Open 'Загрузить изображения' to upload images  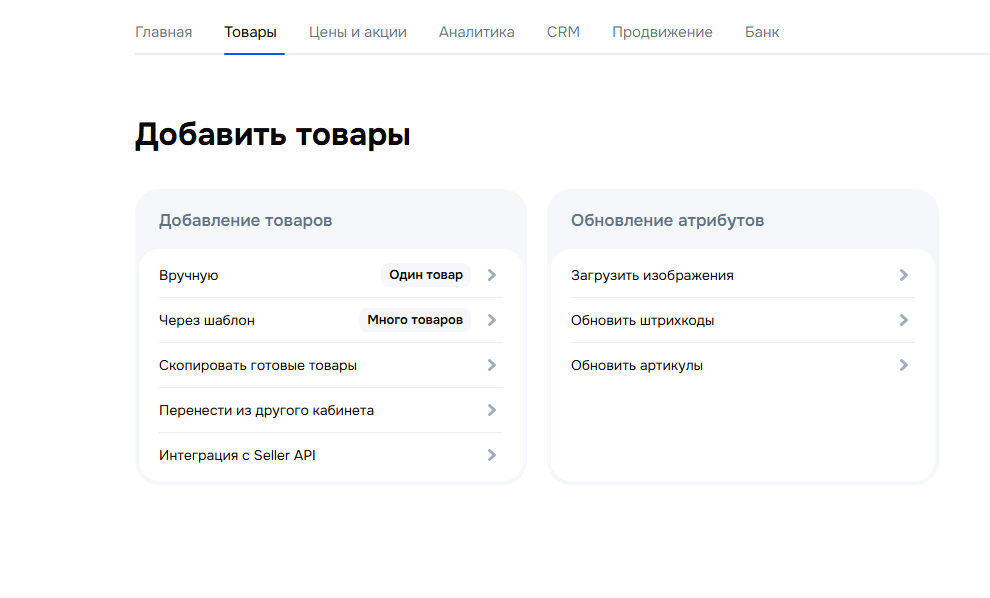[x=652, y=274]
